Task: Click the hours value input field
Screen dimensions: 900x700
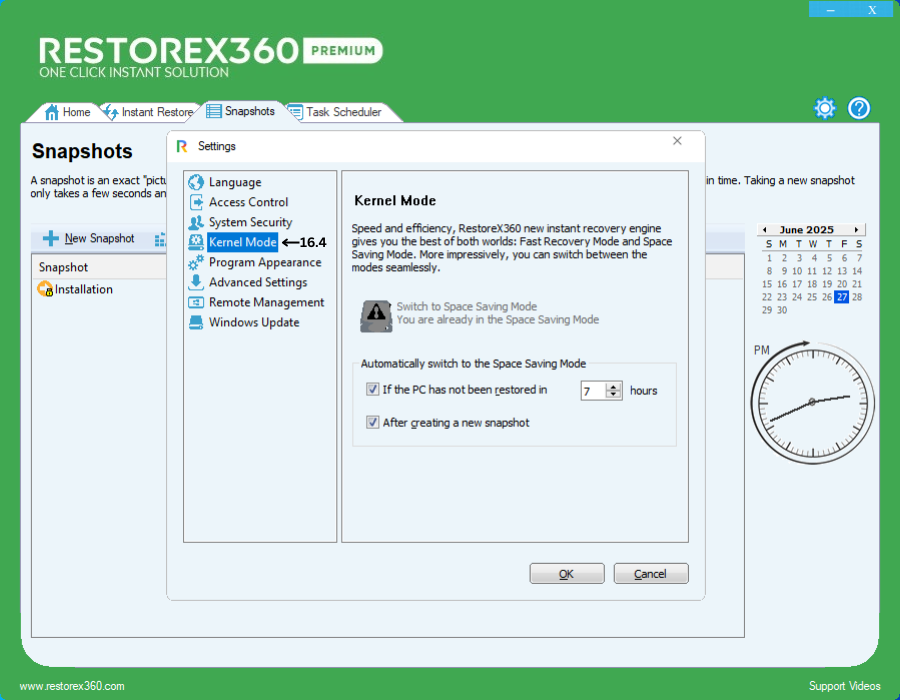Action: [594, 391]
